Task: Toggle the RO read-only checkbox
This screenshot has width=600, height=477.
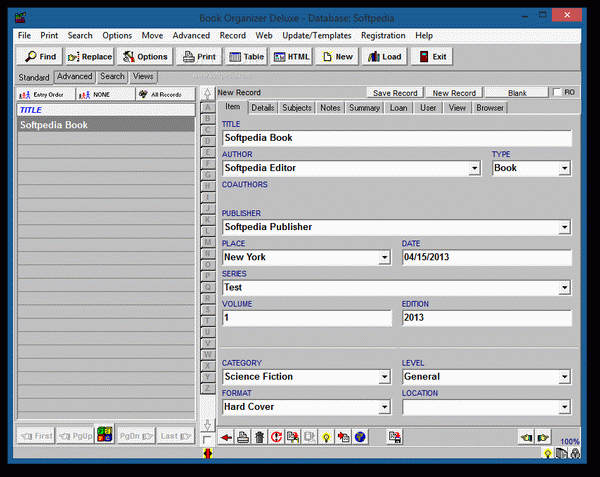Action: (x=557, y=92)
